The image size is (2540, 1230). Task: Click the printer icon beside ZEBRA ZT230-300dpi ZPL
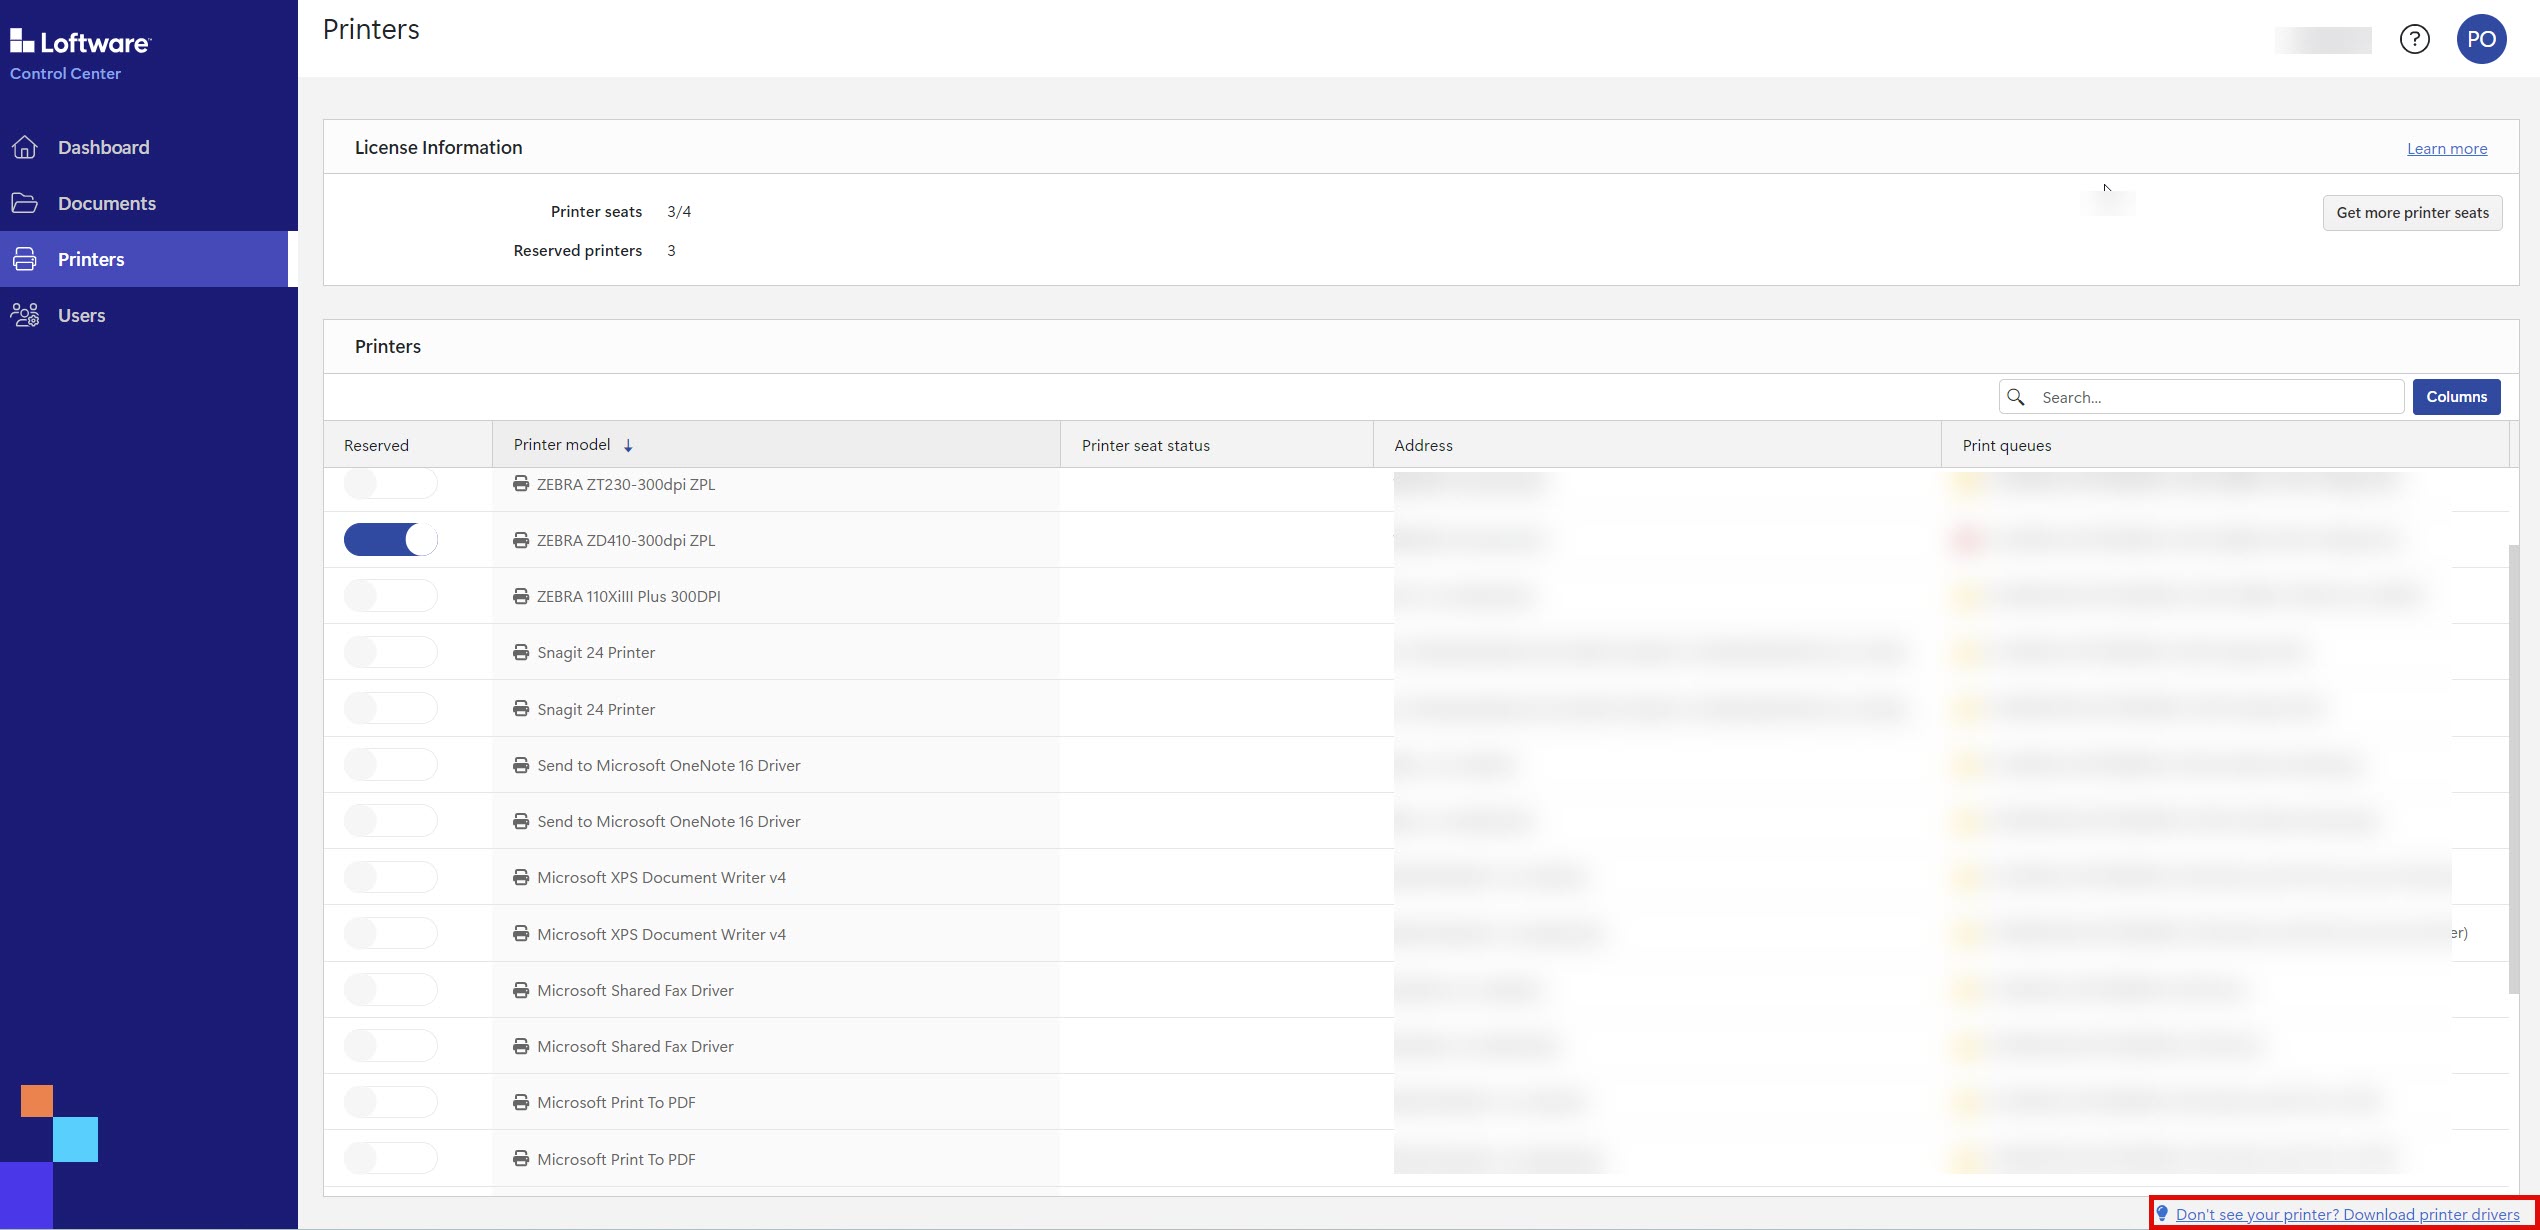click(521, 484)
